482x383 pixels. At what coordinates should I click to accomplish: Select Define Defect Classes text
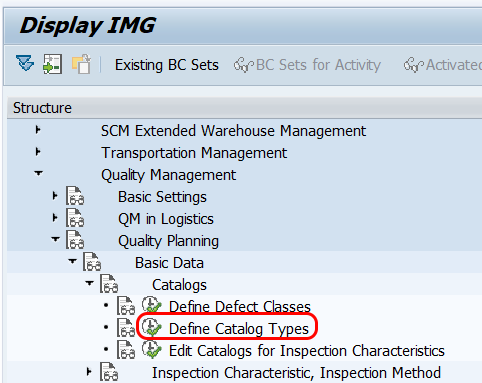pos(240,307)
